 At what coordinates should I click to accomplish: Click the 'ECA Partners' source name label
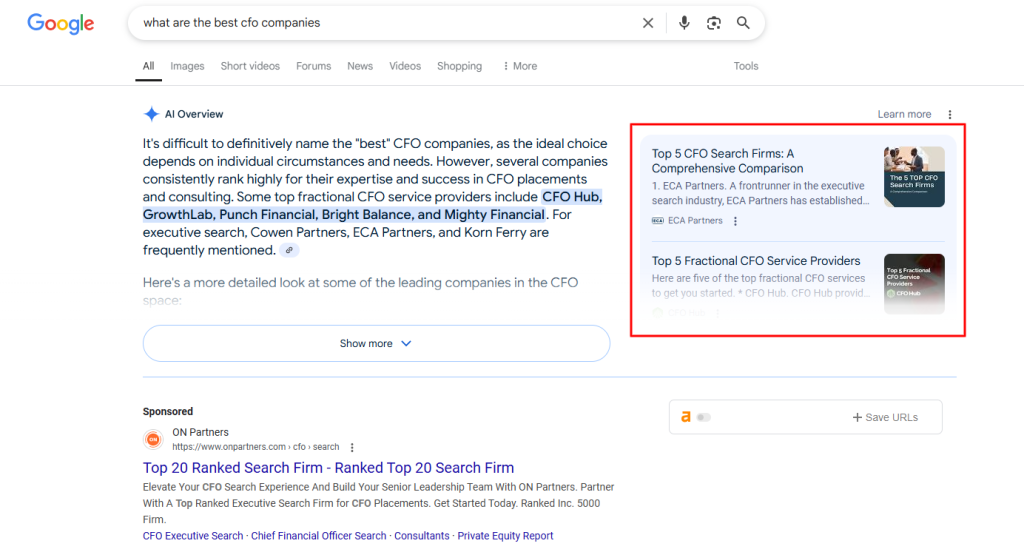pyautogui.click(x=695, y=221)
